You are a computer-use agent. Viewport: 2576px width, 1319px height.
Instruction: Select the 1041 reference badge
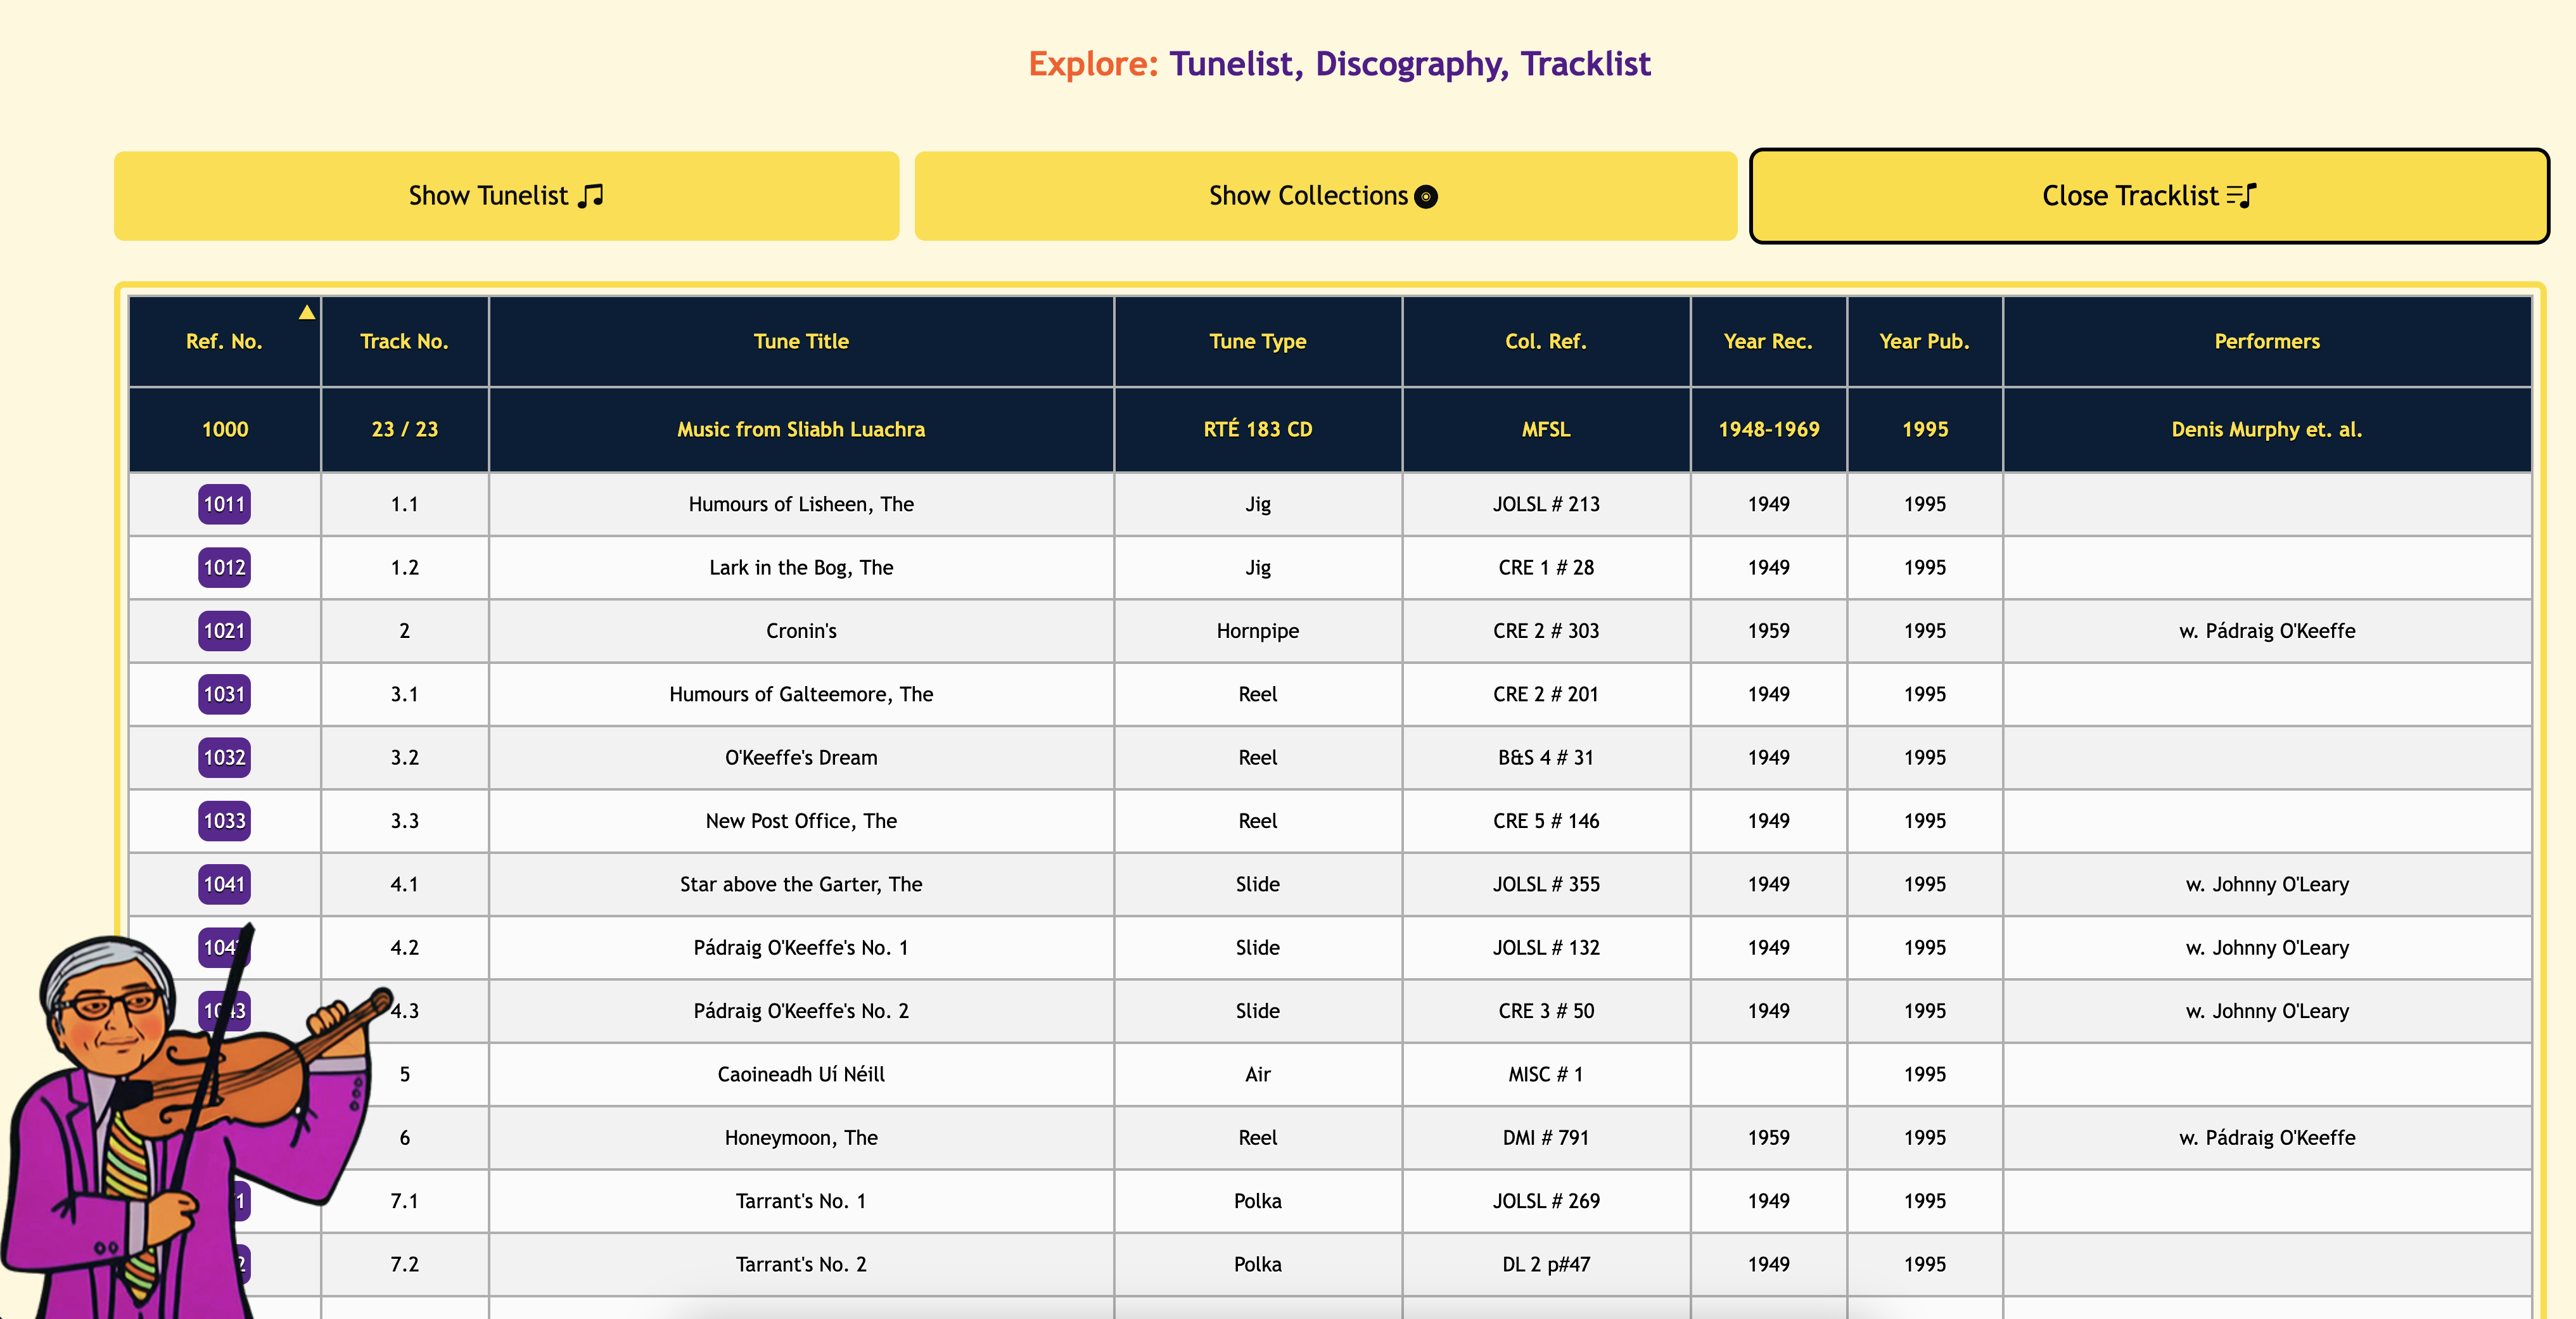coord(224,884)
